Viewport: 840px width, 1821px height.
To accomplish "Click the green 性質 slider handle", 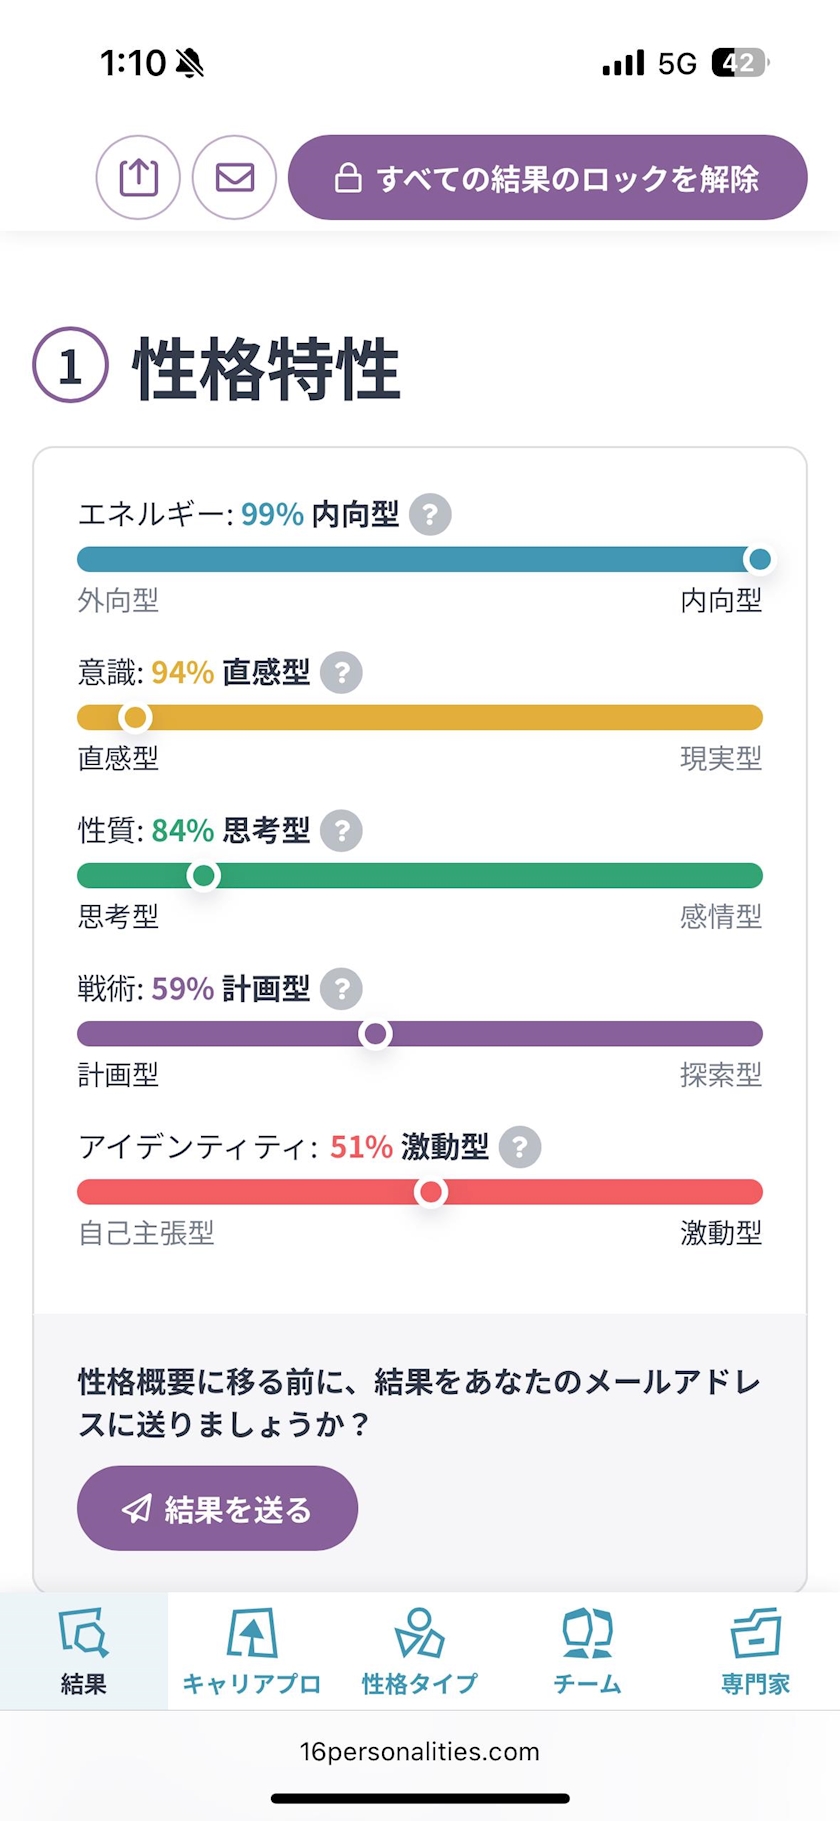I will [x=204, y=876].
